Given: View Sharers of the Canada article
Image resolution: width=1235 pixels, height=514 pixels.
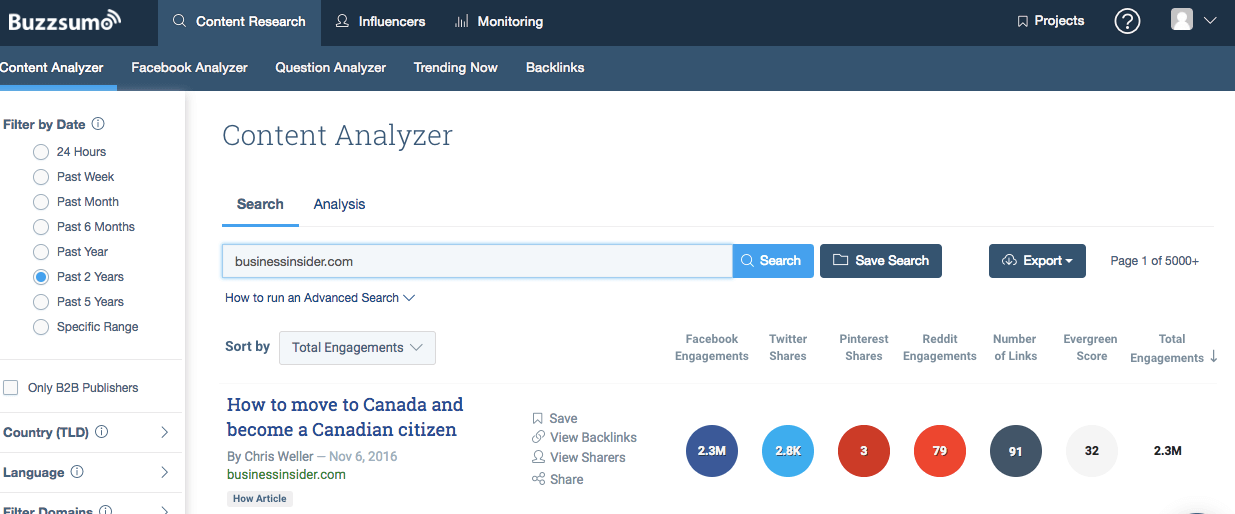Looking at the screenshot, I should 579,457.
